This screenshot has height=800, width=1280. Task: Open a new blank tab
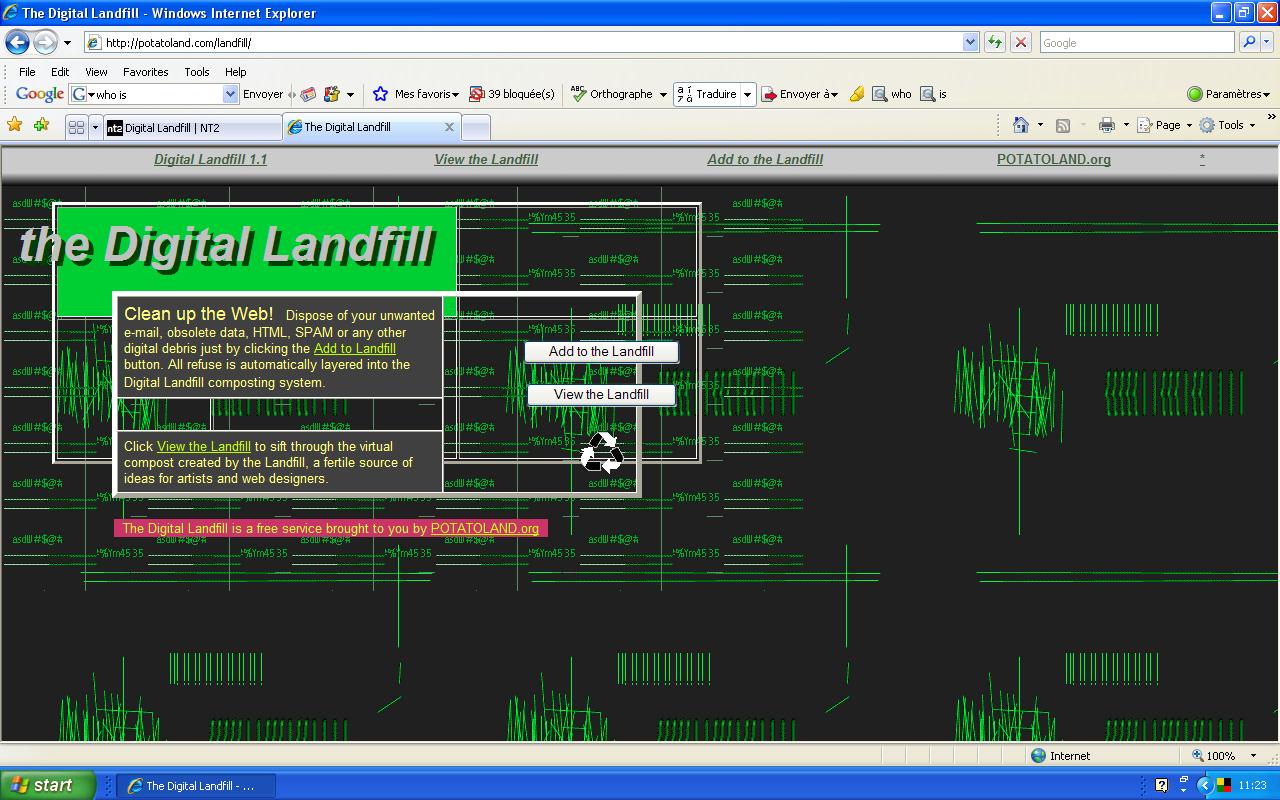tap(476, 127)
